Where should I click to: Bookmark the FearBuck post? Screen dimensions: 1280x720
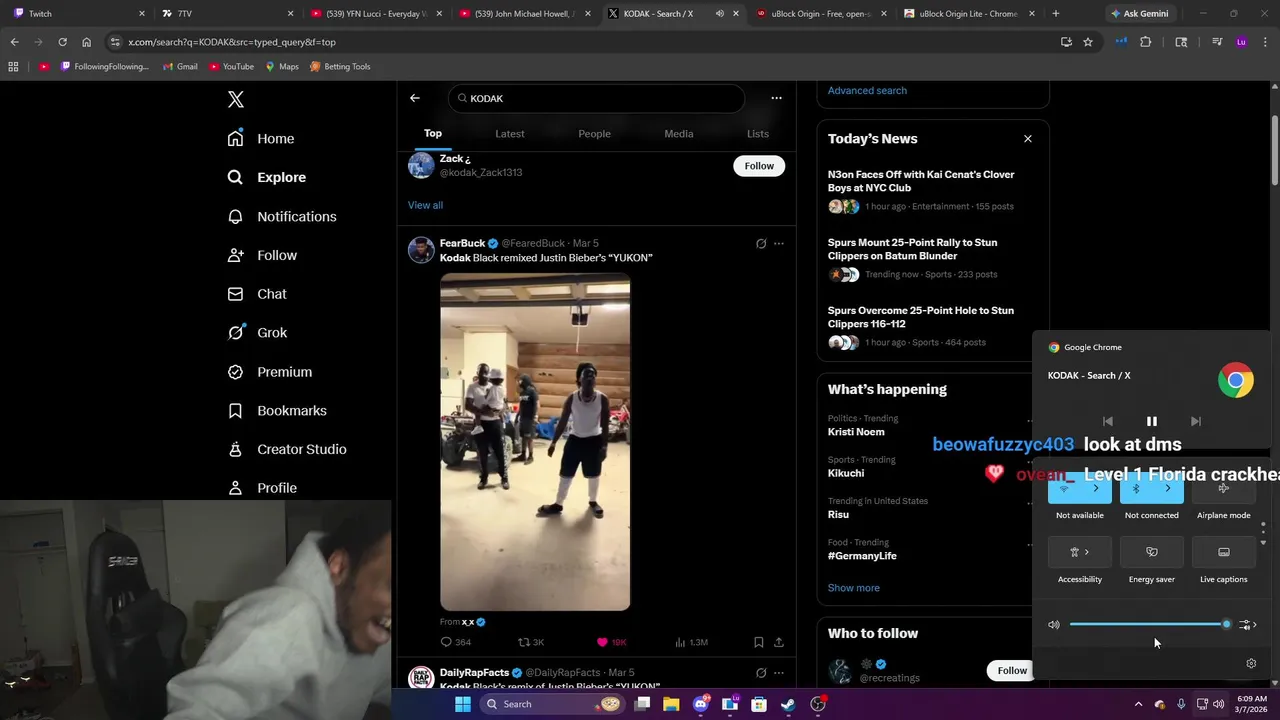758,642
